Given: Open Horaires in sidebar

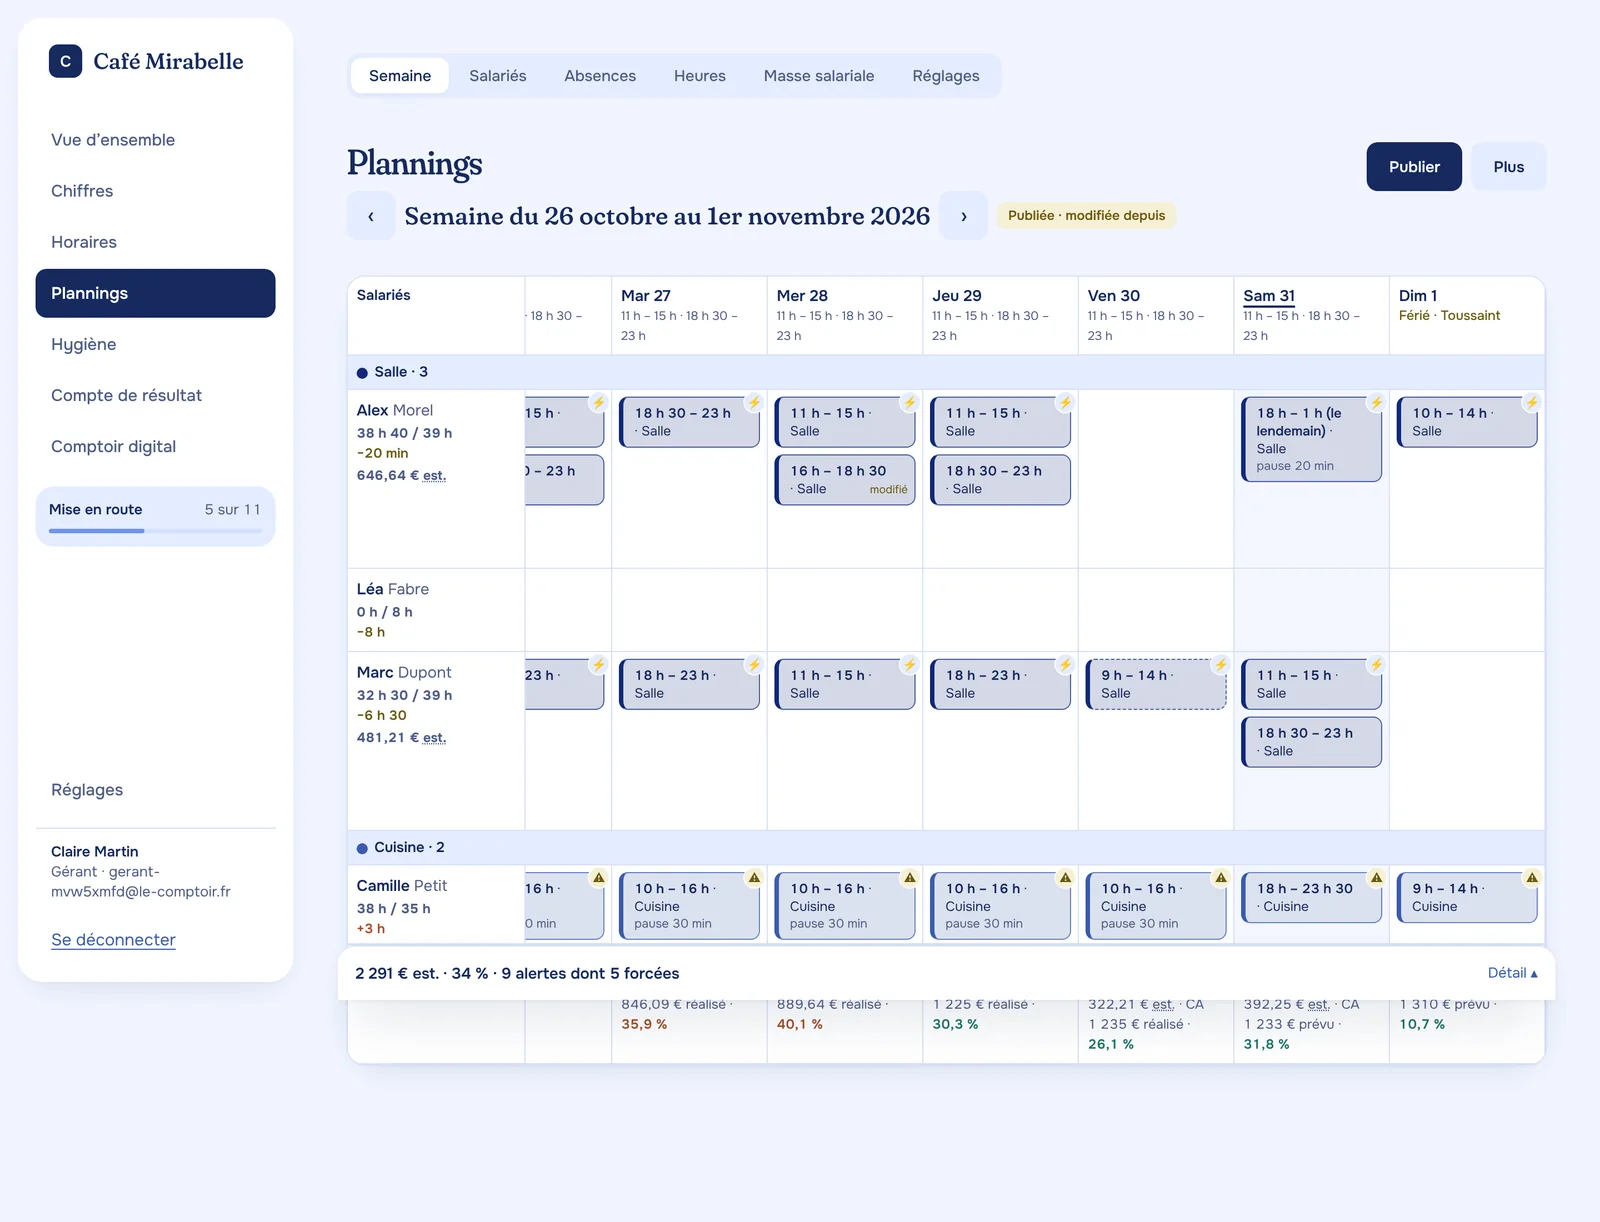Looking at the screenshot, I should pos(155,242).
